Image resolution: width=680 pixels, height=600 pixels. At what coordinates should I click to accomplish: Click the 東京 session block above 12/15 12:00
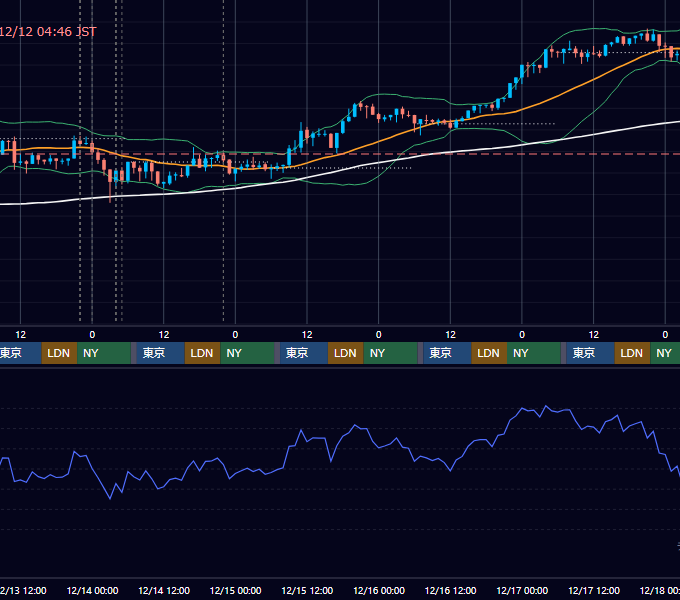(x=304, y=353)
